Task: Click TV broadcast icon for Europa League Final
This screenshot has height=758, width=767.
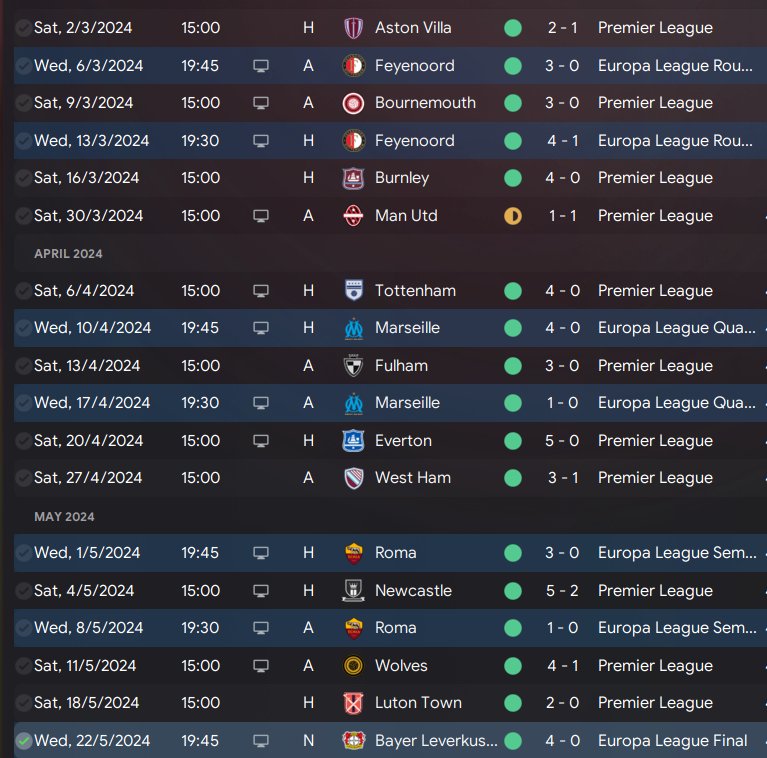Action: [261, 741]
